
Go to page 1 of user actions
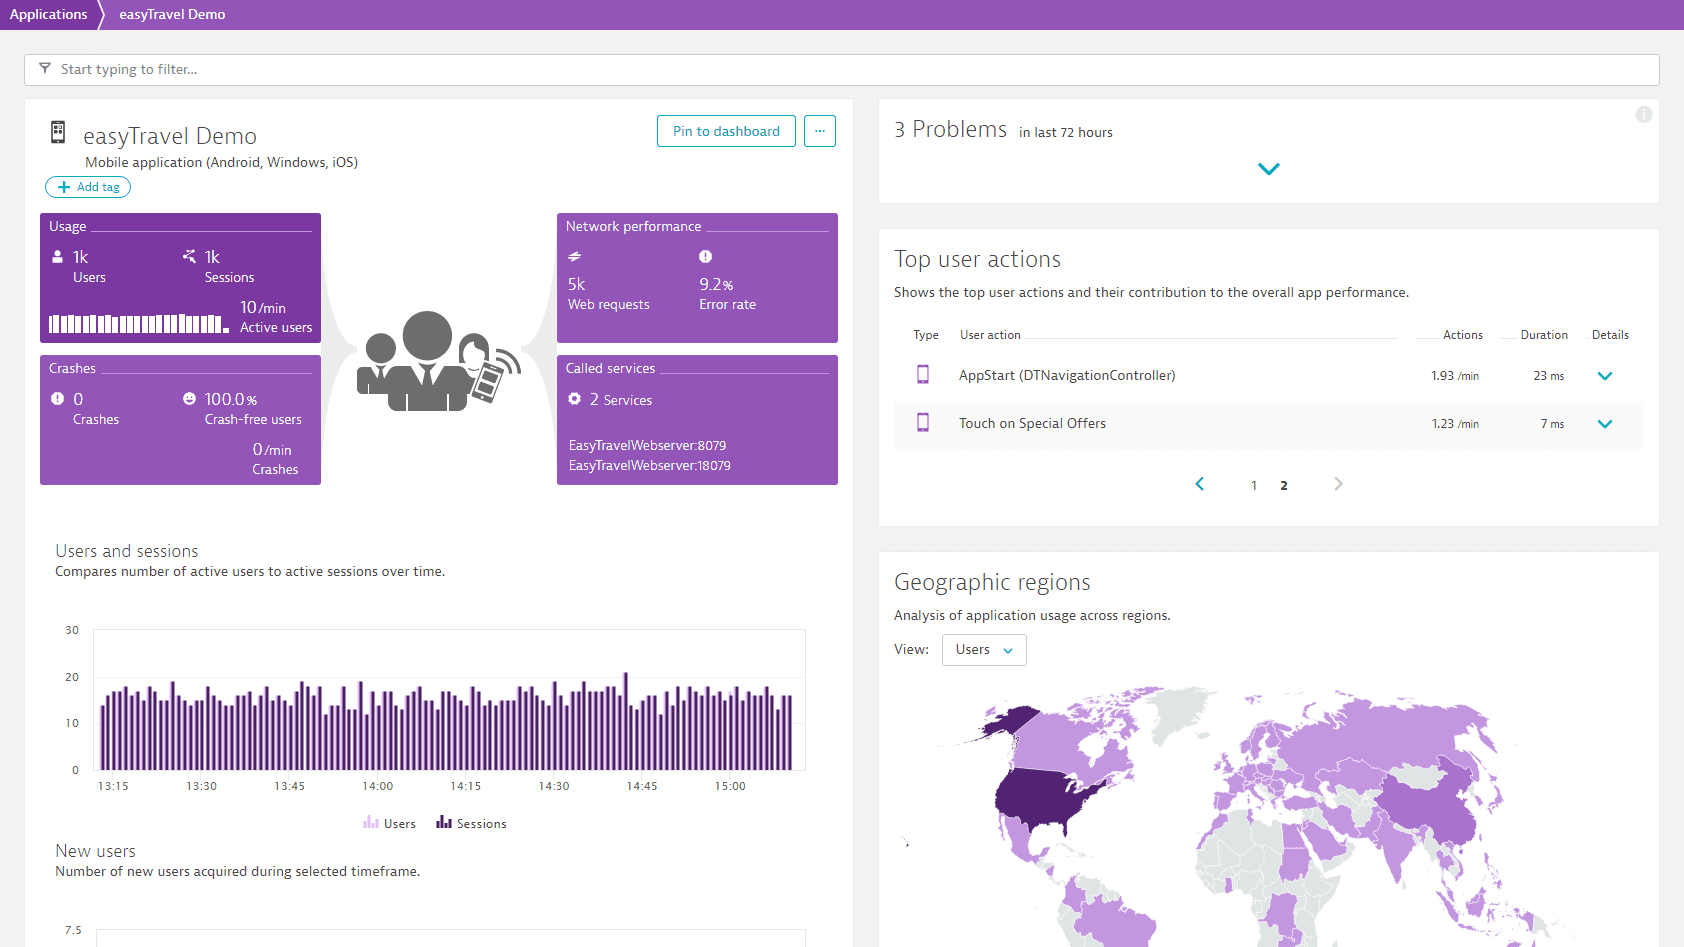click(1254, 485)
